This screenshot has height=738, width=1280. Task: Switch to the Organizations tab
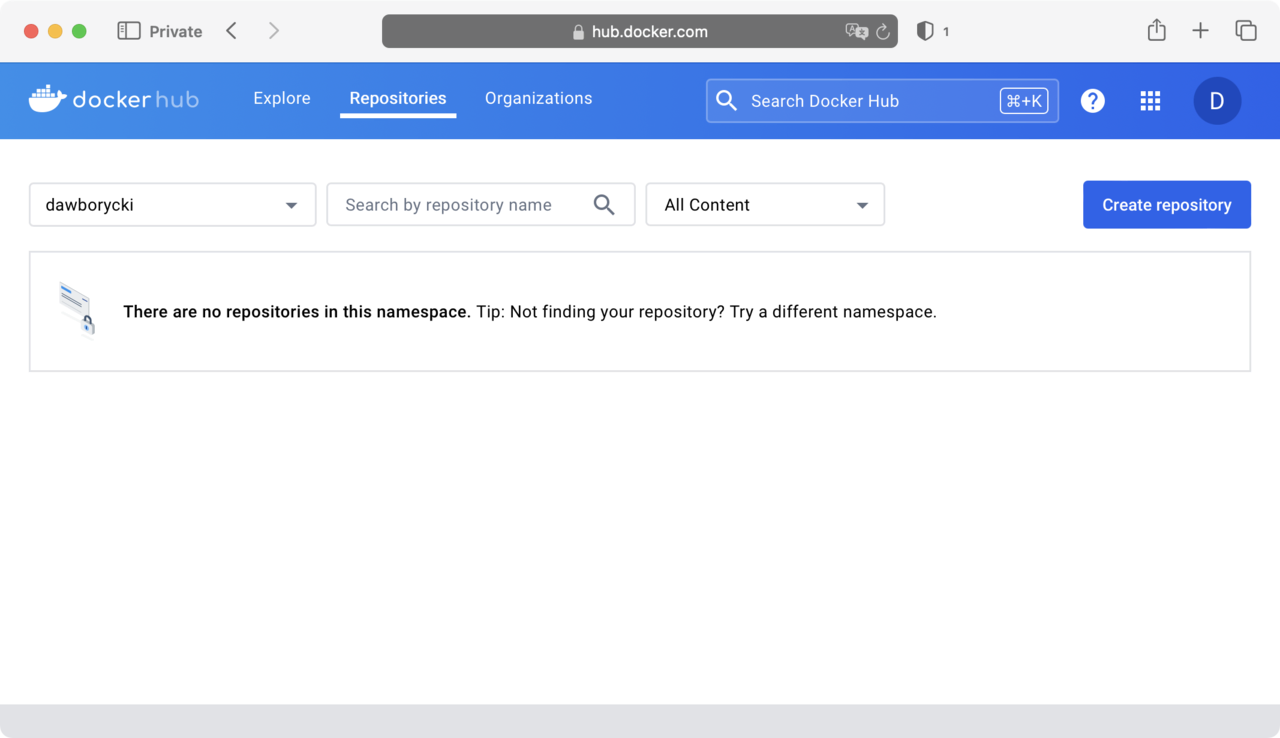coord(538,98)
